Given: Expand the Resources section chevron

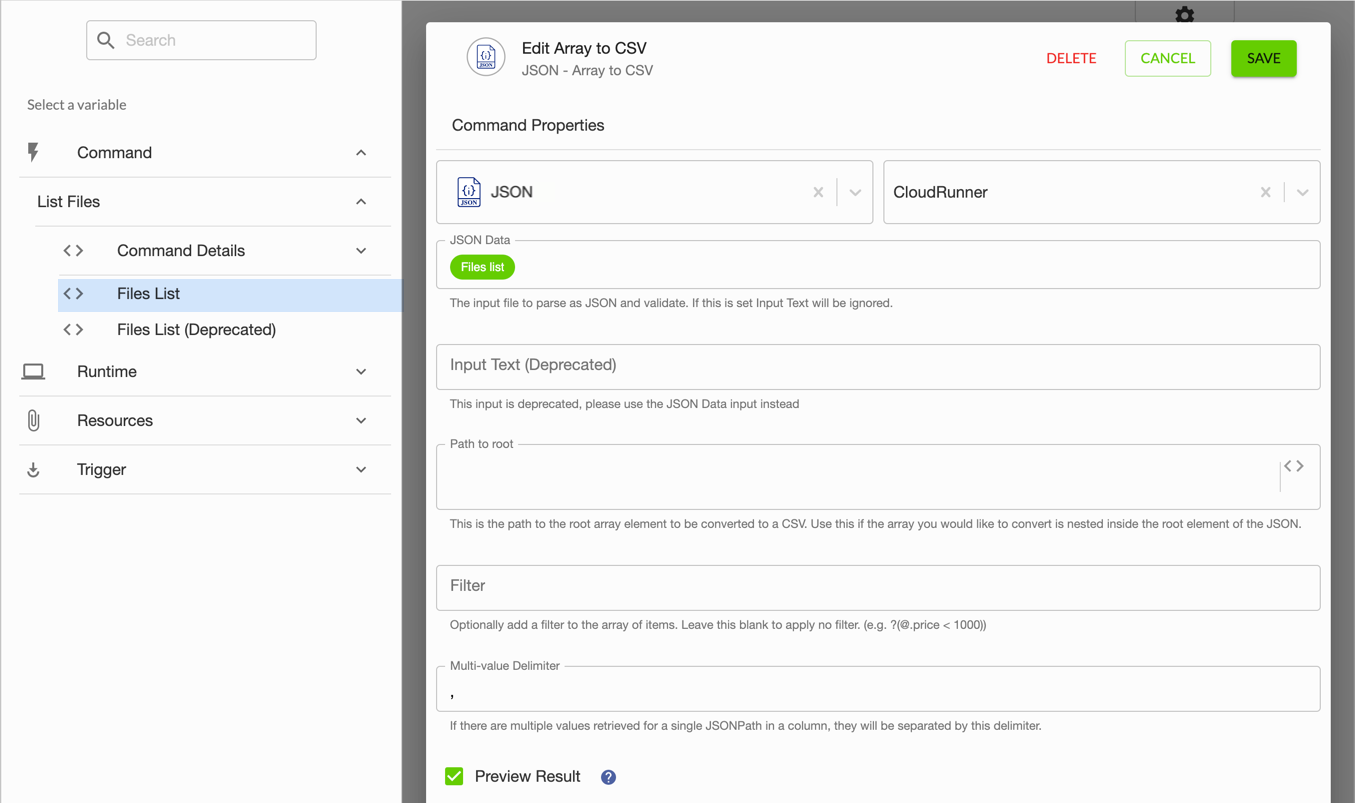Looking at the screenshot, I should [361, 421].
